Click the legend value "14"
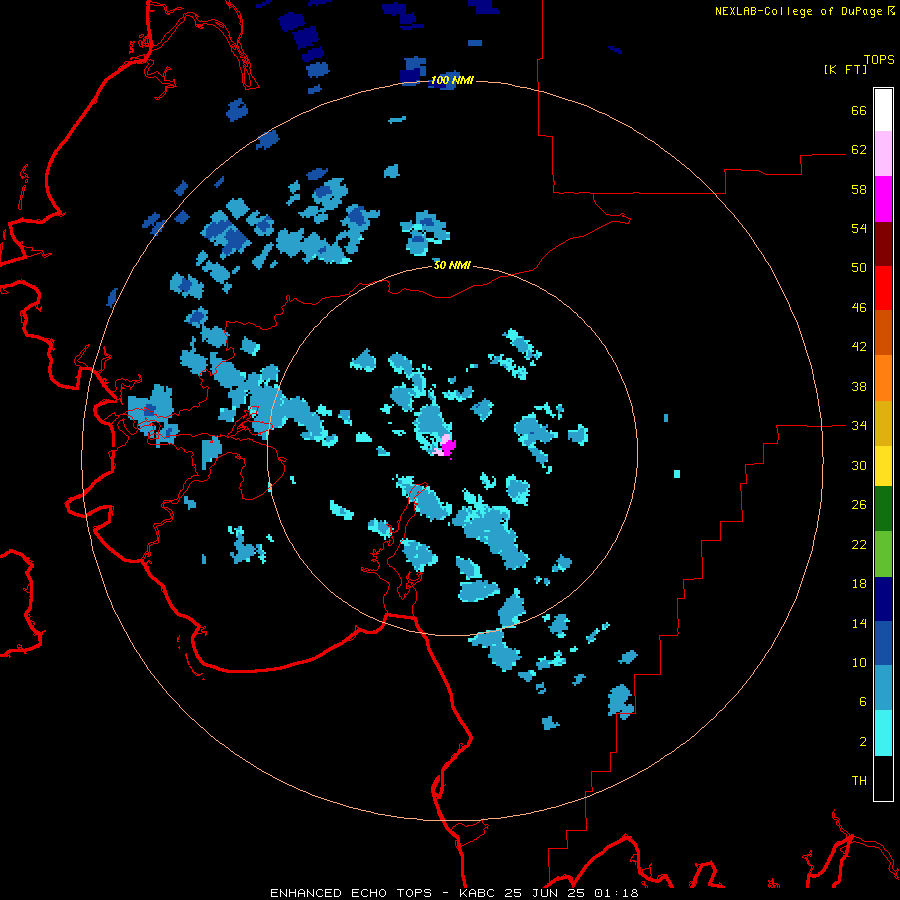Image resolution: width=900 pixels, height=900 pixels. (859, 623)
